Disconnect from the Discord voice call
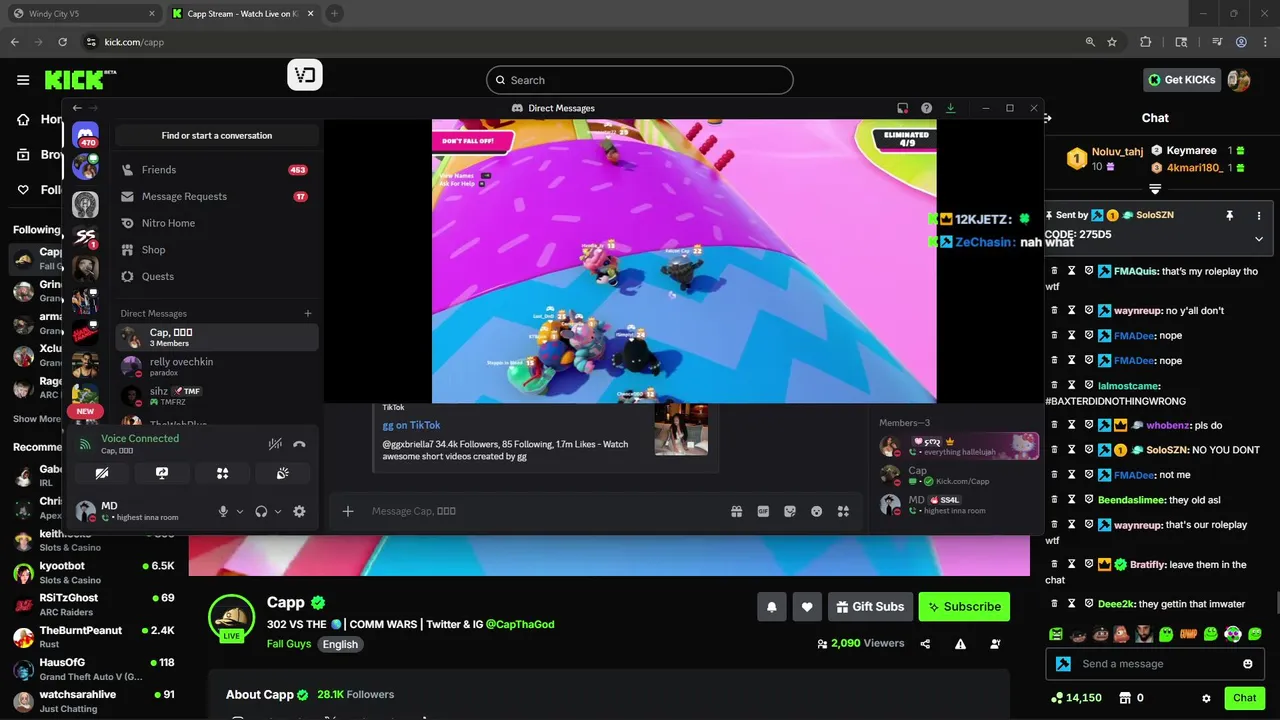This screenshot has width=1280, height=720. (299, 444)
